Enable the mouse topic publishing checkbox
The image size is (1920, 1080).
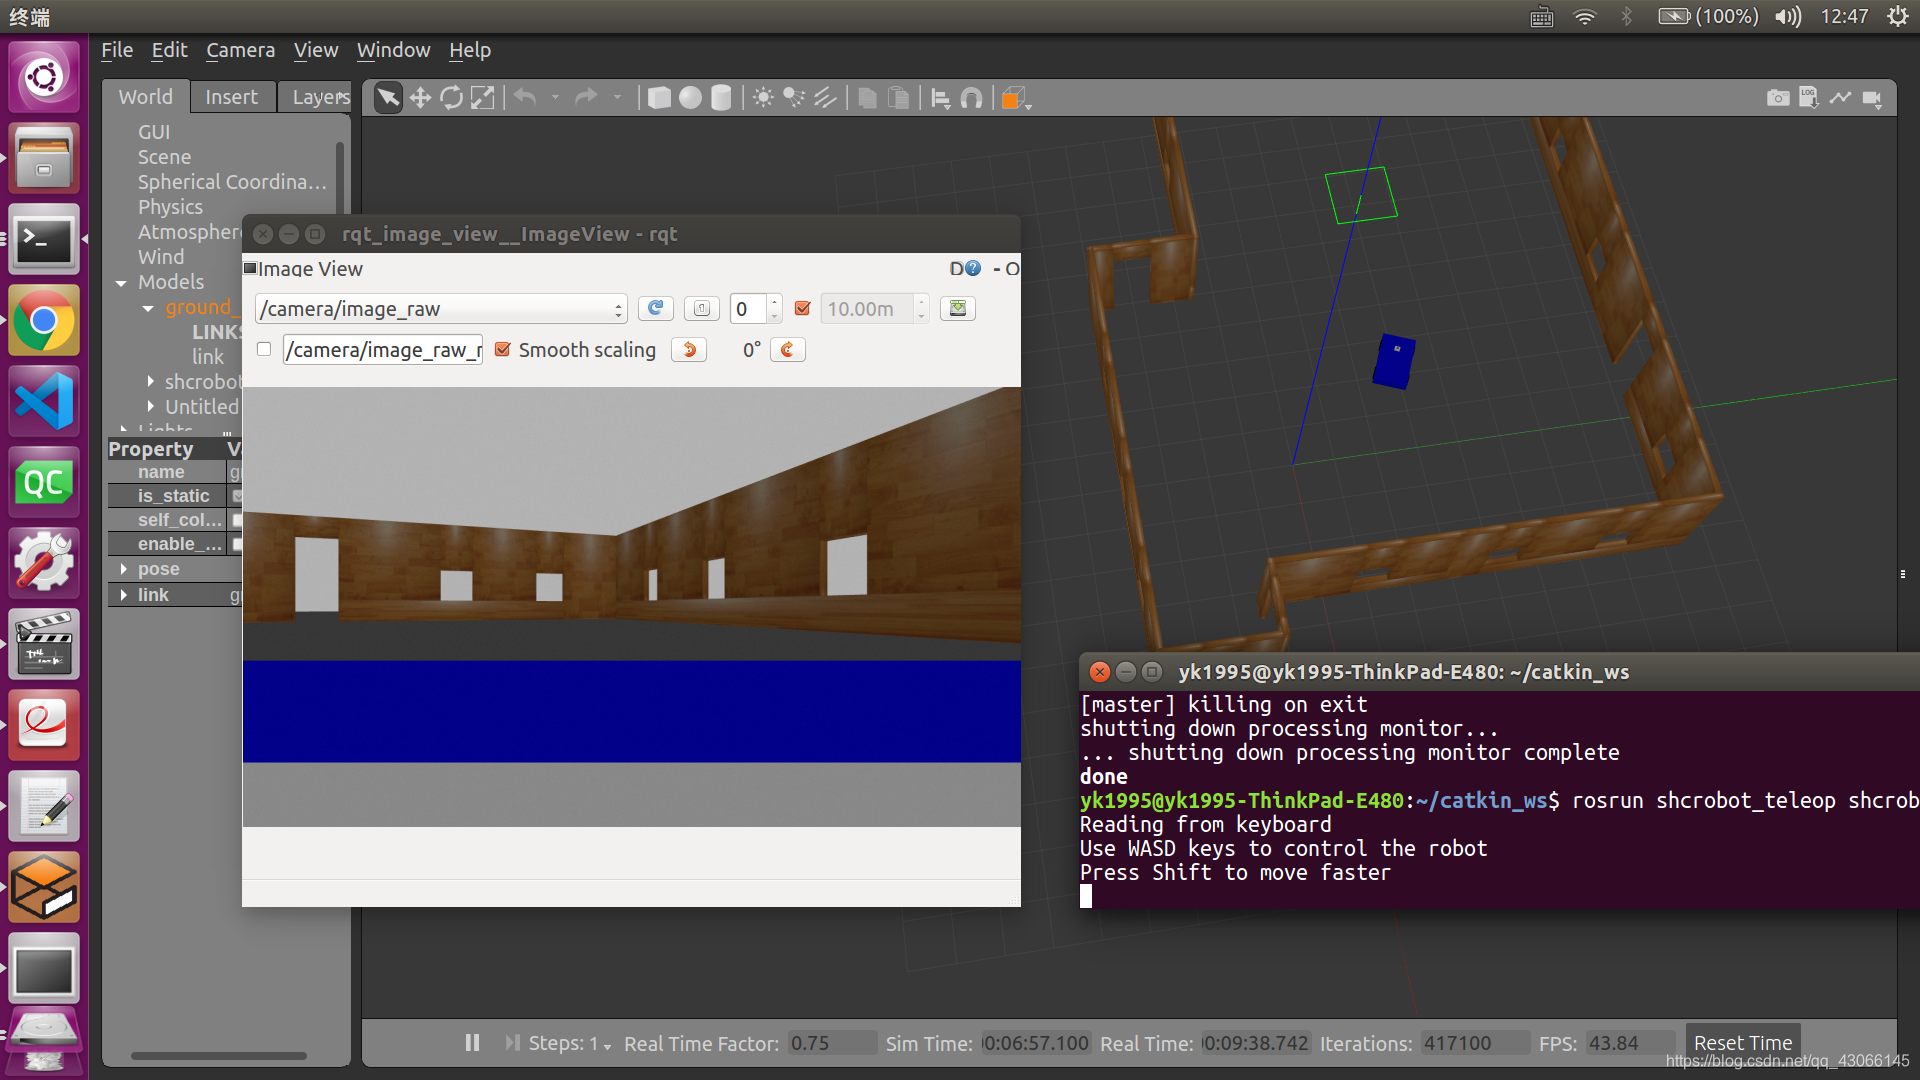point(264,350)
